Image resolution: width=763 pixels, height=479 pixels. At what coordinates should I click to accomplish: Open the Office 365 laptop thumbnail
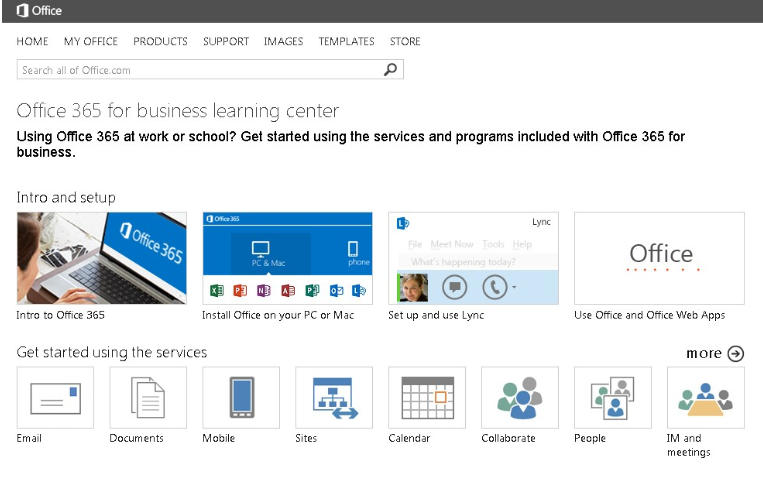[102, 258]
